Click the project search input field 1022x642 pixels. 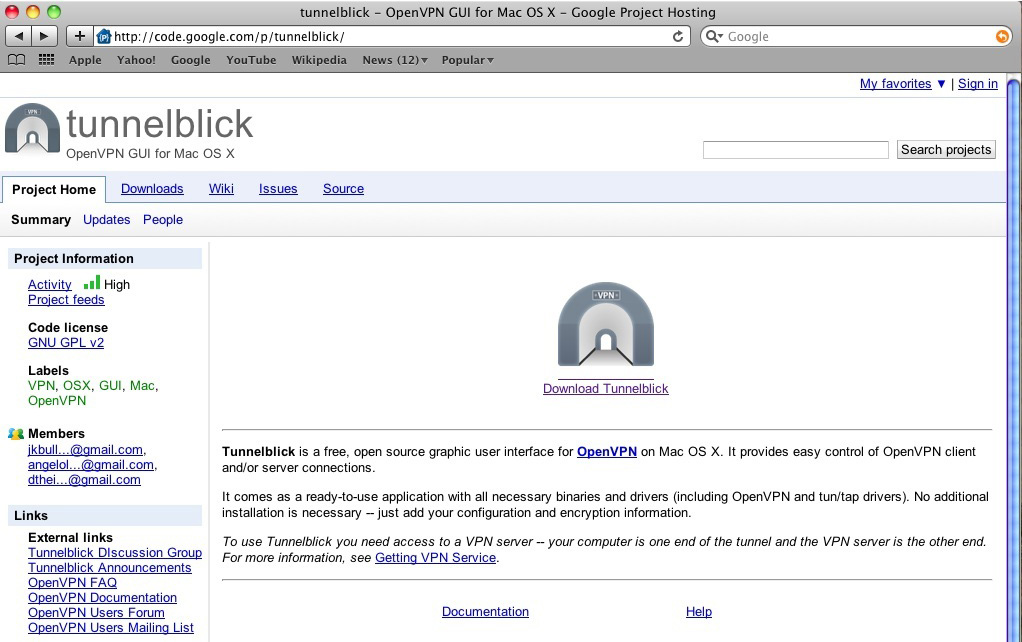tap(795, 150)
